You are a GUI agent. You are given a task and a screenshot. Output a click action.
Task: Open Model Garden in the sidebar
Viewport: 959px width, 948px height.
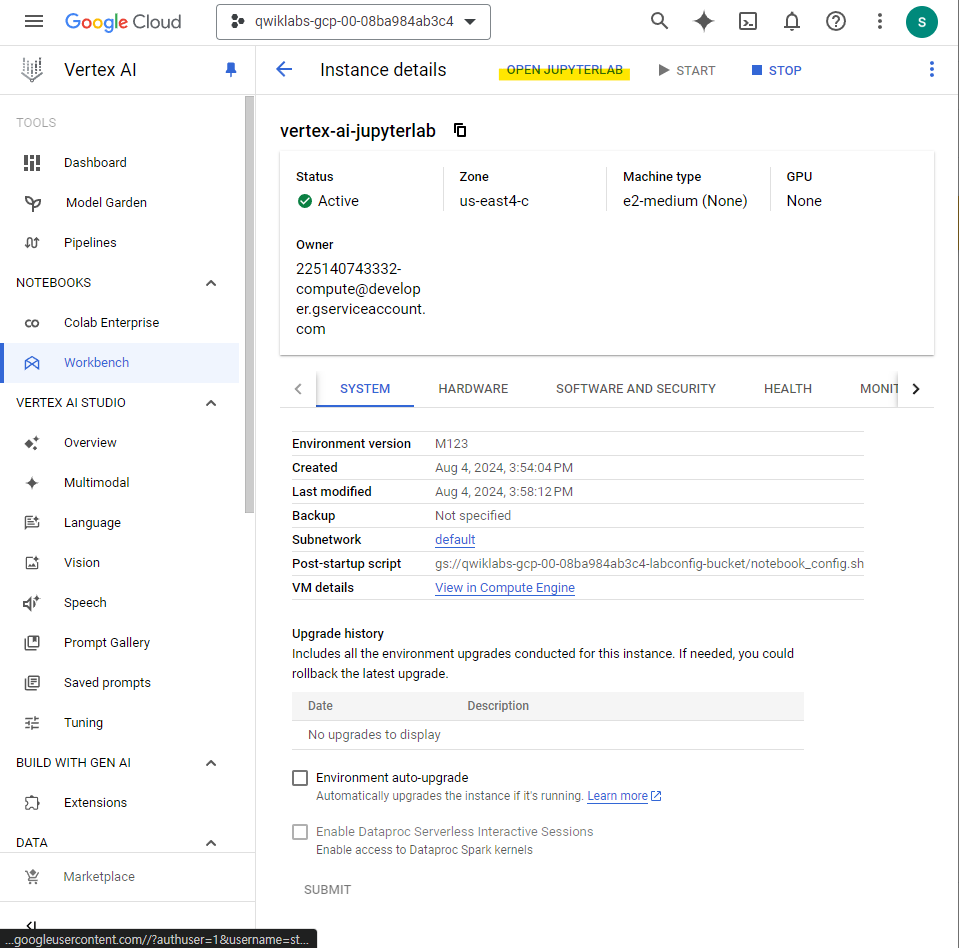pos(120,202)
